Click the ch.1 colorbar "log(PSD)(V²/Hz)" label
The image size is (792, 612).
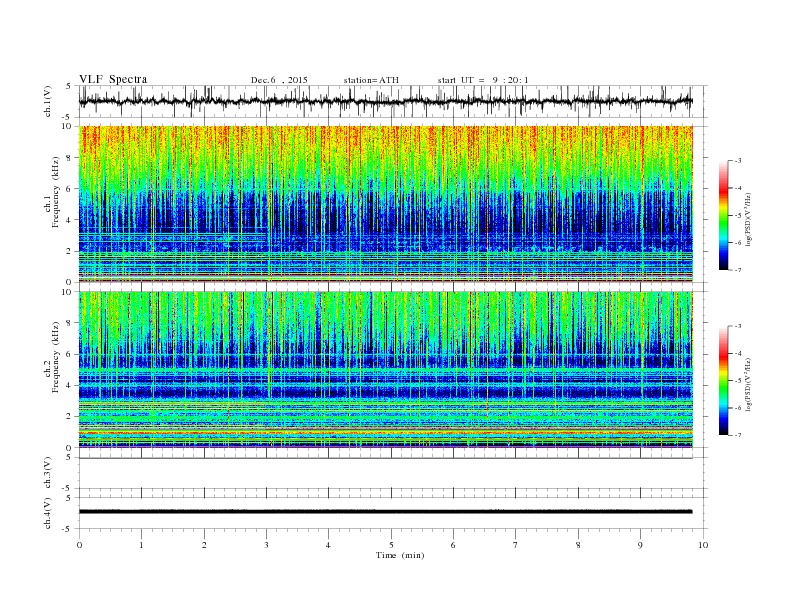click(748, 219)
